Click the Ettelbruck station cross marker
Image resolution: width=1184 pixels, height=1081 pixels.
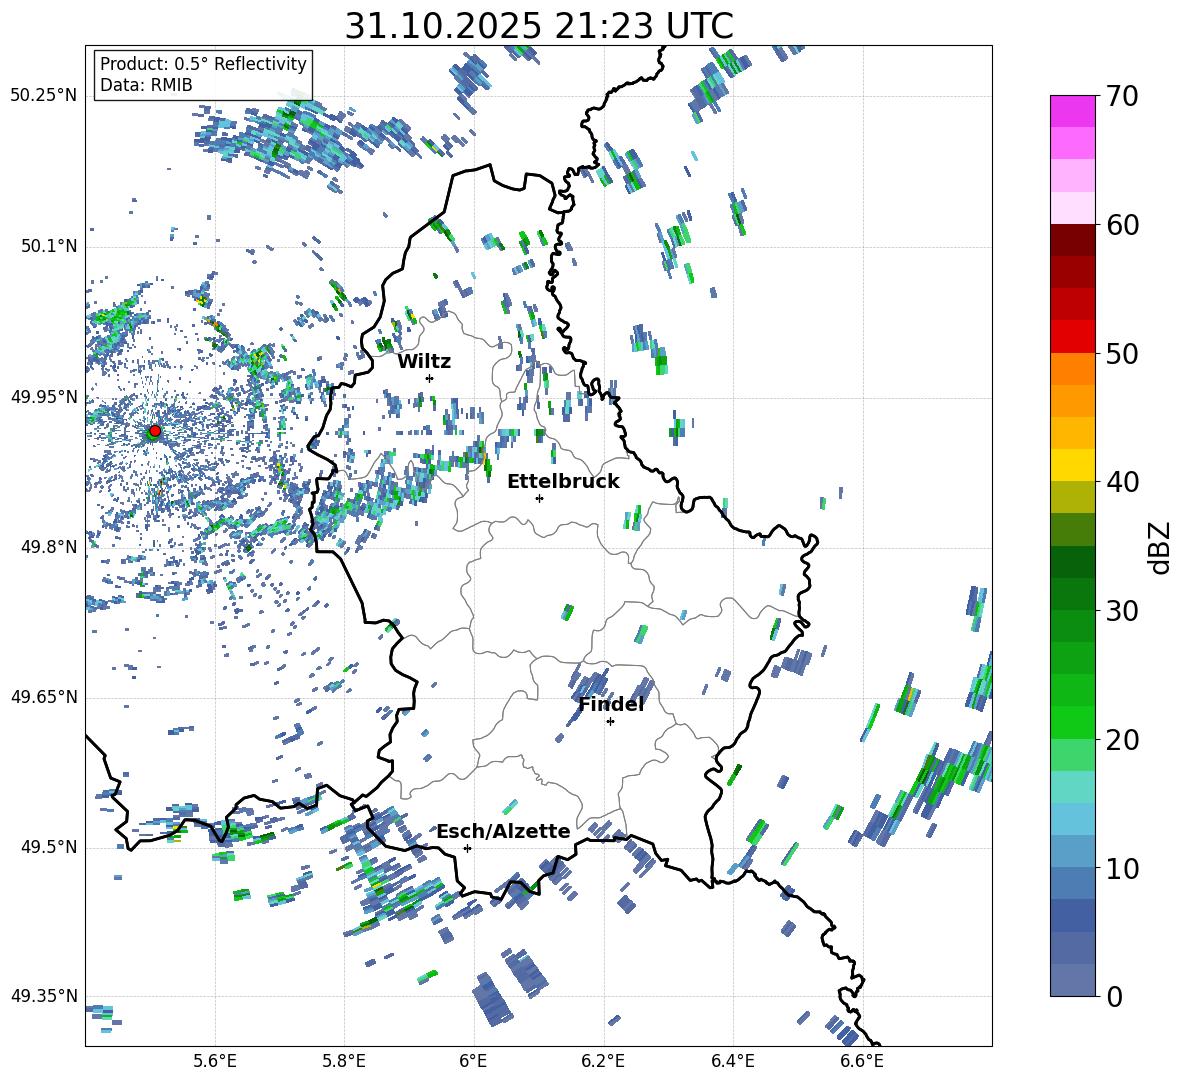coord(539,498)
